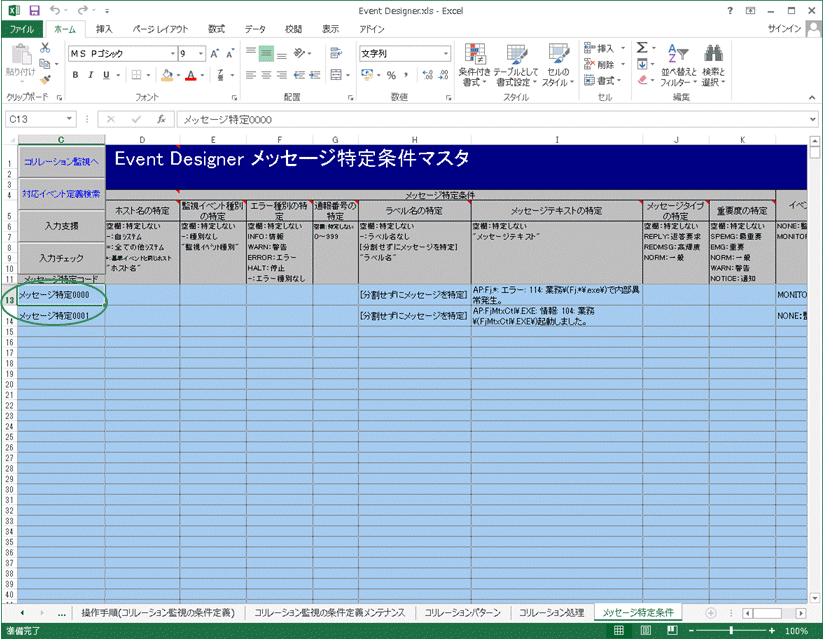Toggle top vertical alignment

(x=251, y=53)
